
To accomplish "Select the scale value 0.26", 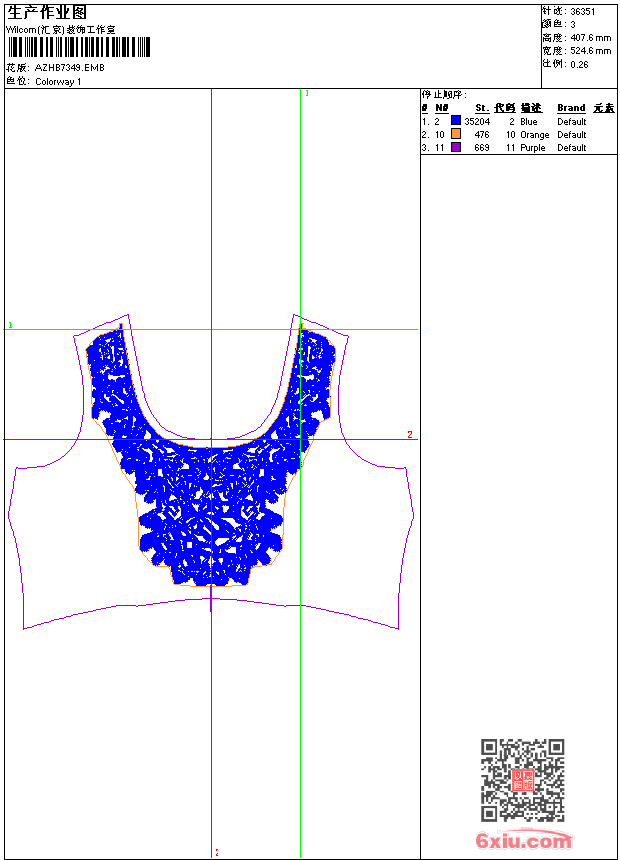I will (579, 65).
